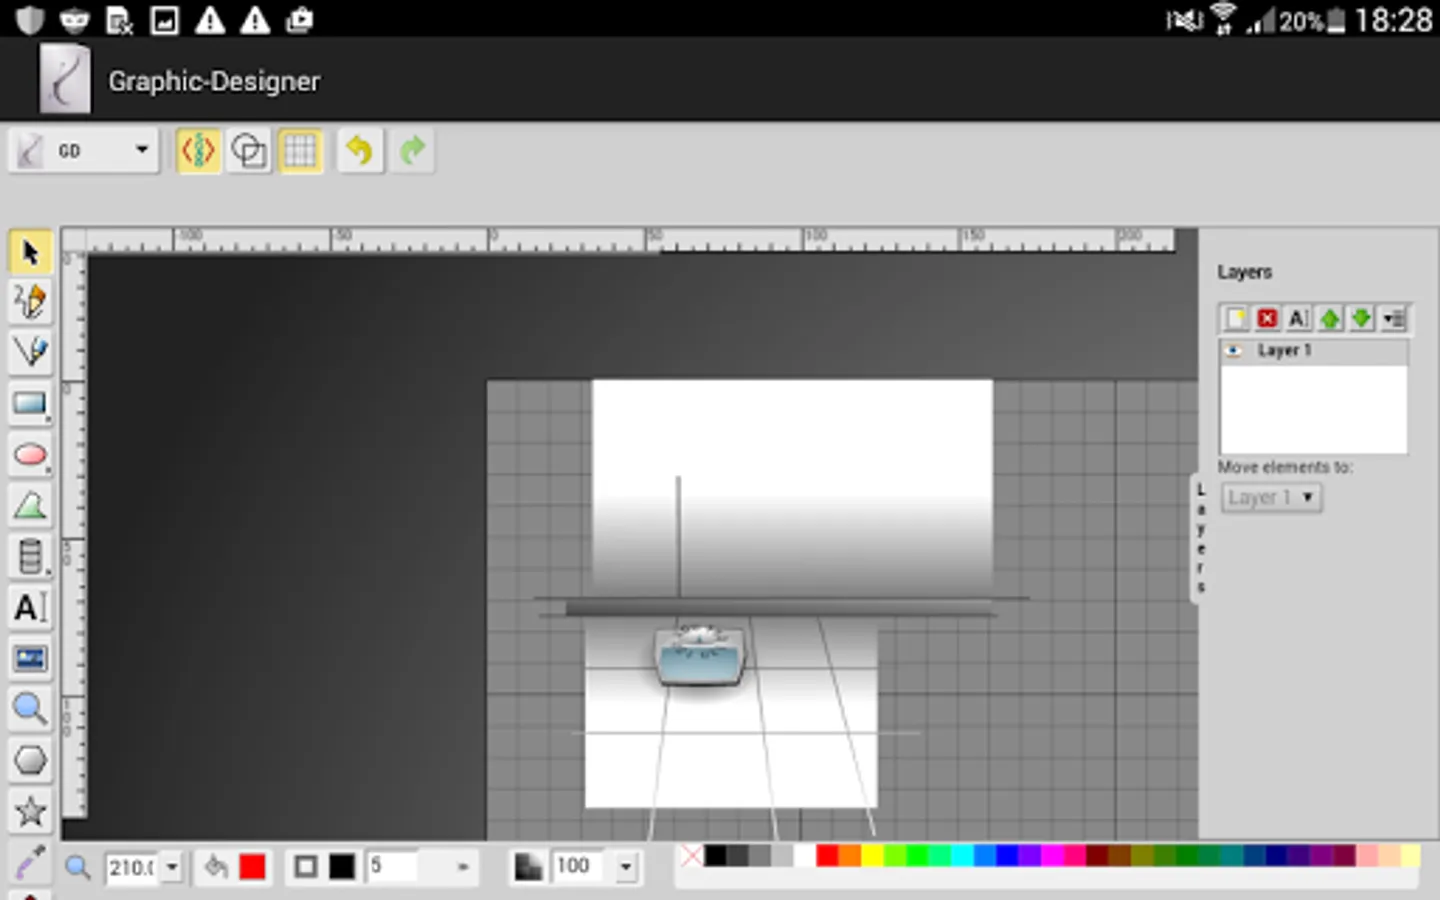Delete the selected layer
Viewport: 1440px width, 900px height.
(x=1267, y=318)
